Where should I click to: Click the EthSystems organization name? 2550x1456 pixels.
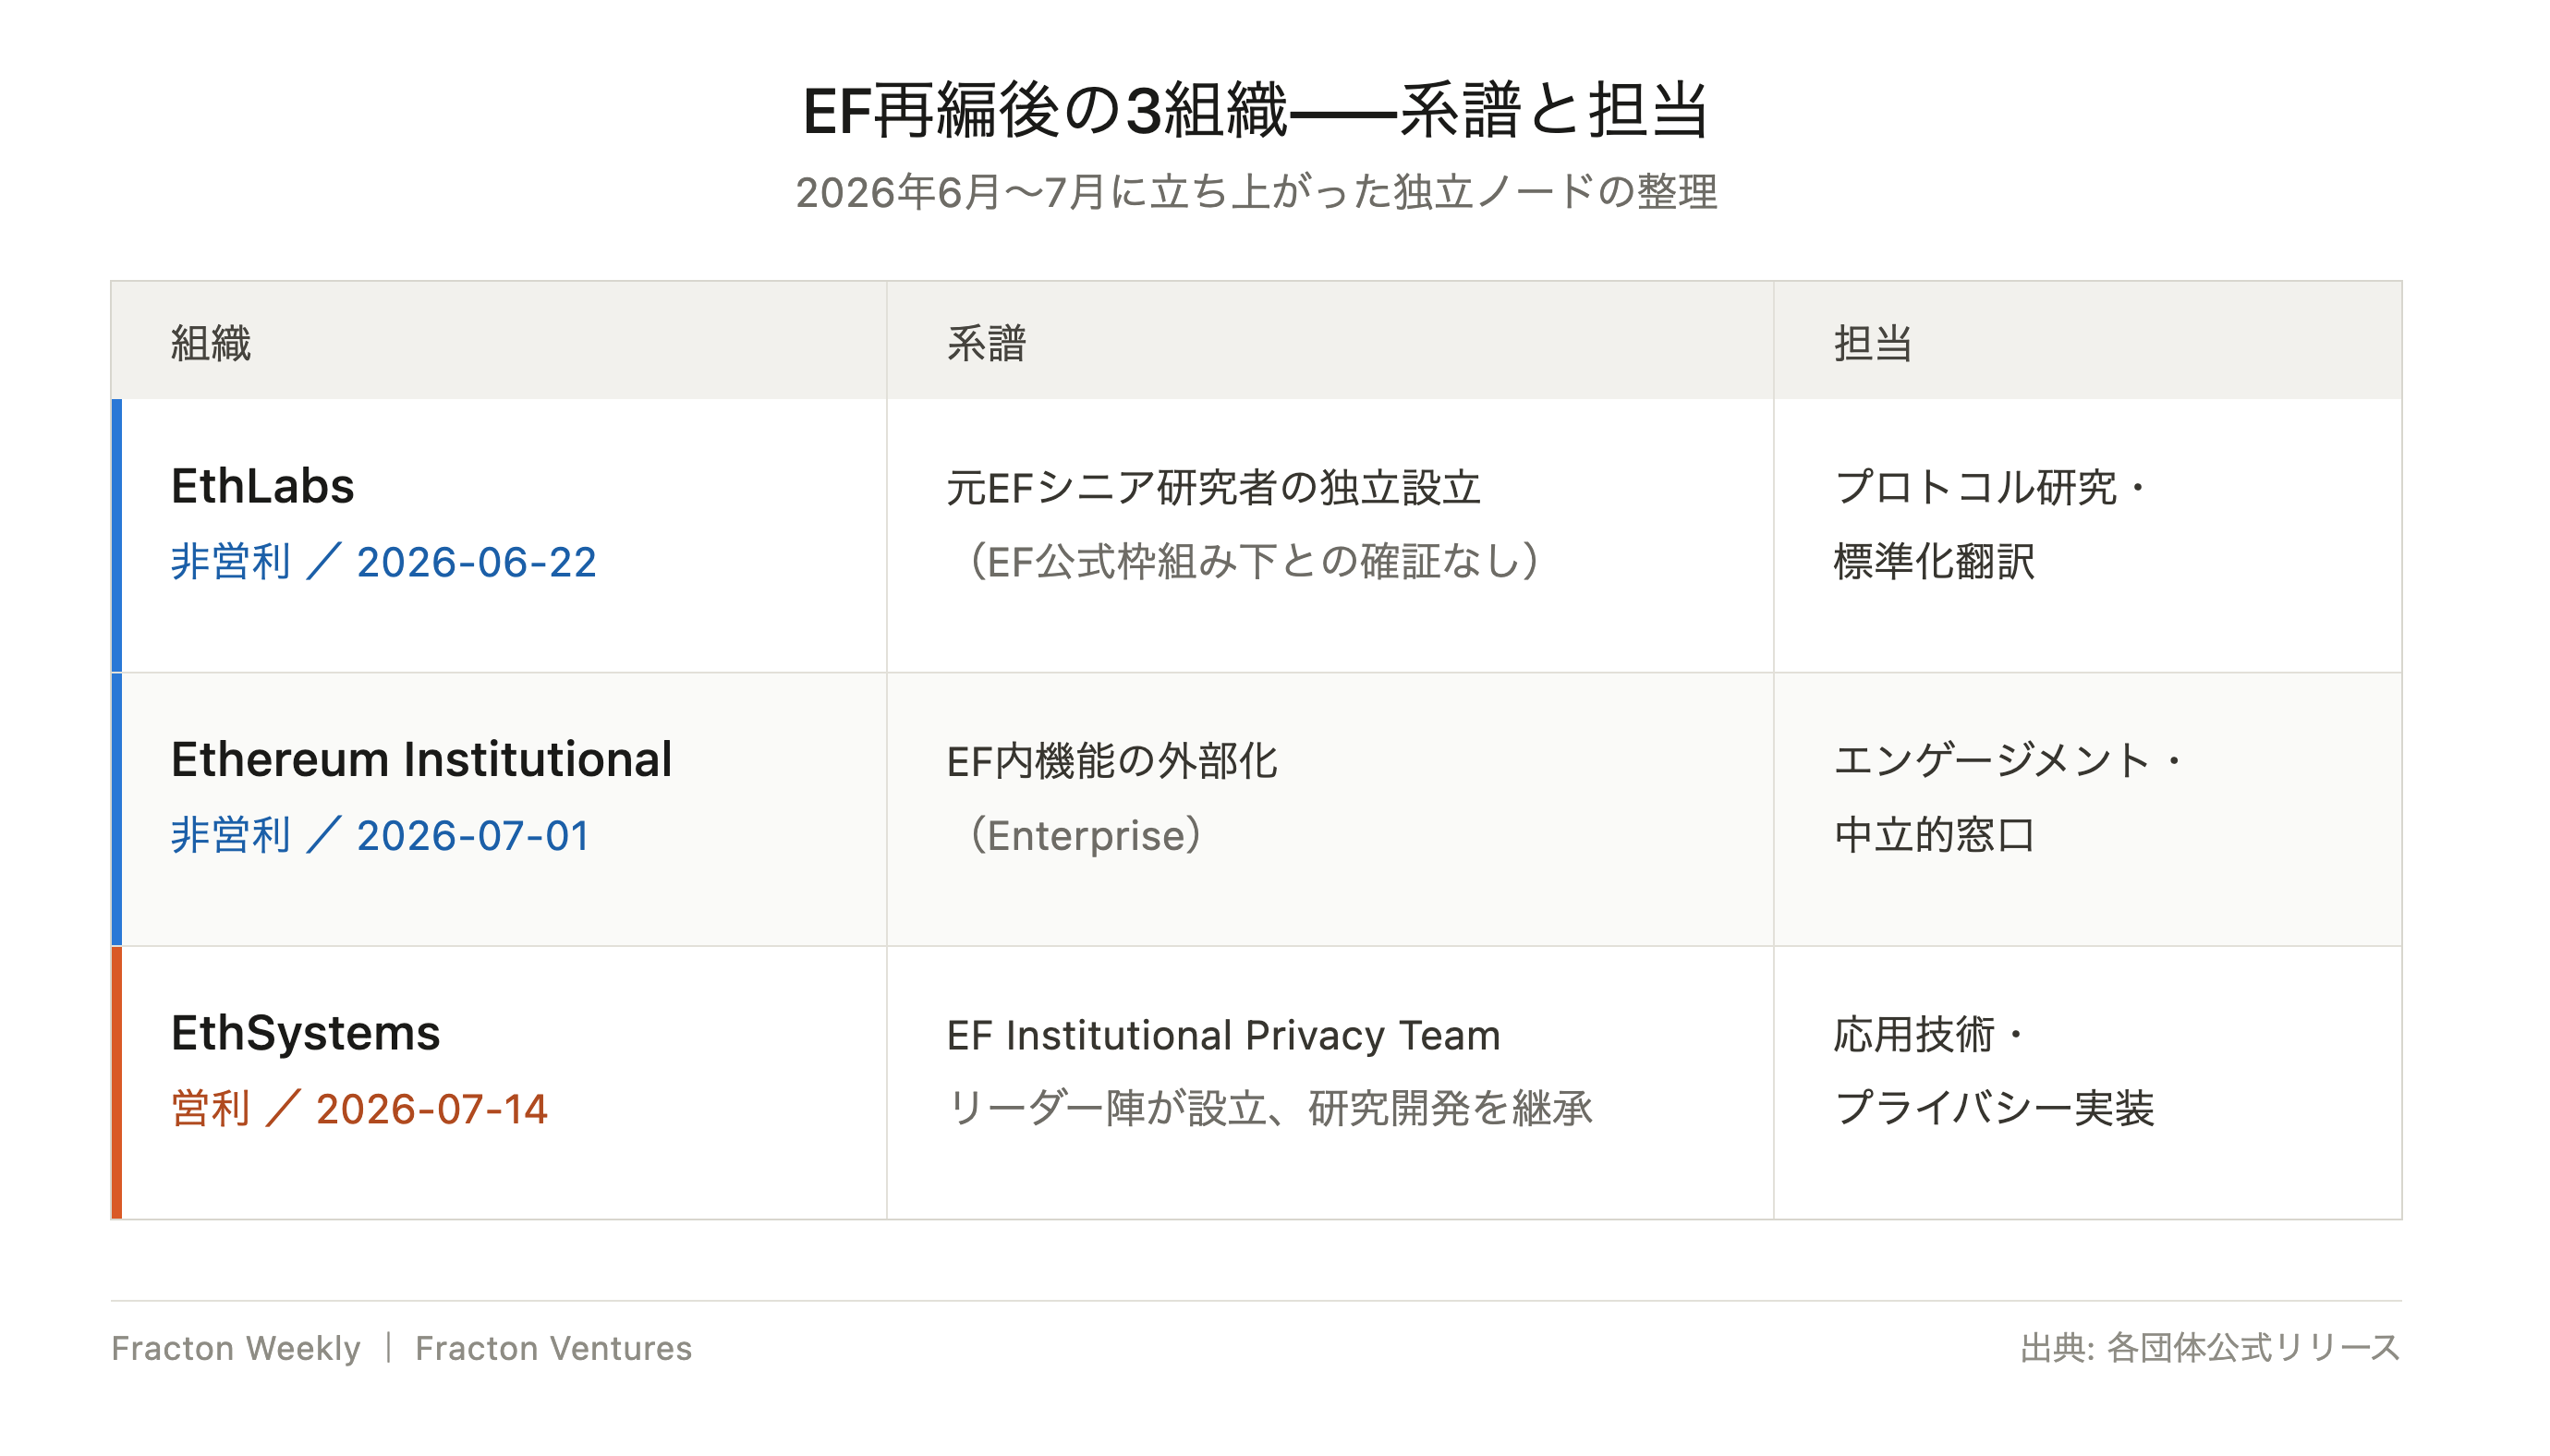click(x=305, y=1033)
